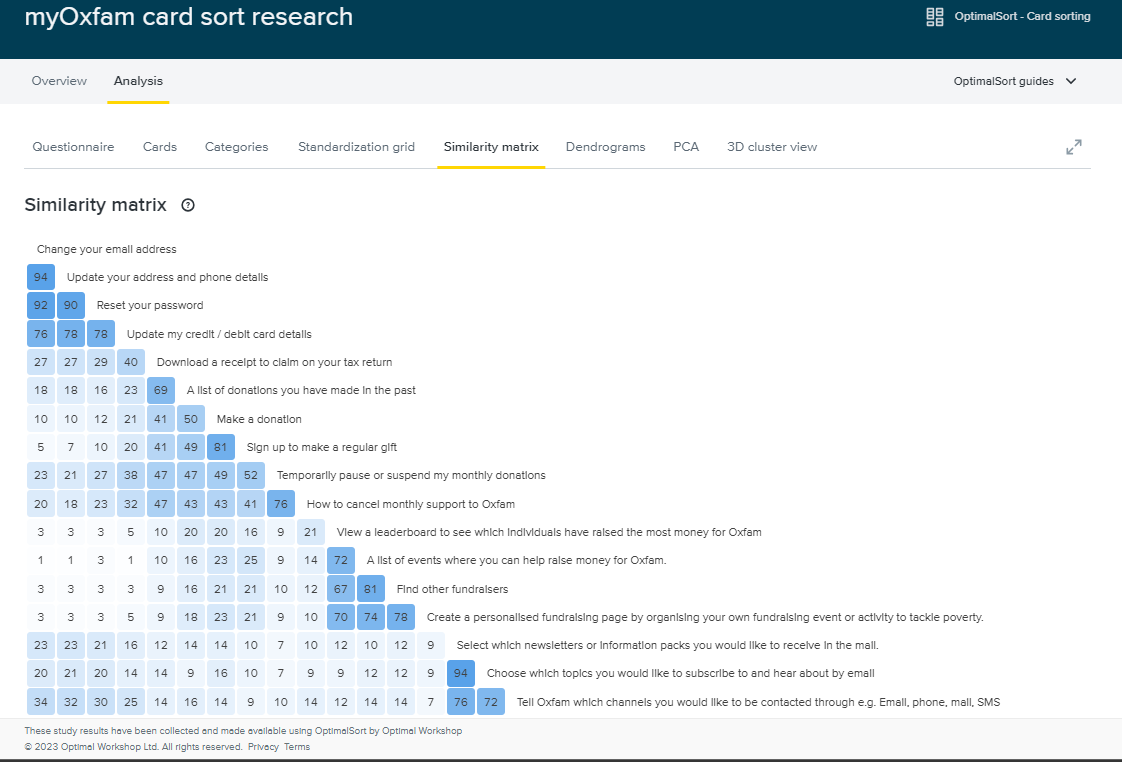Click the 34 cell in 'Tell Oxfam' row
Screen dimensions: 1122x762
[41, 702]
